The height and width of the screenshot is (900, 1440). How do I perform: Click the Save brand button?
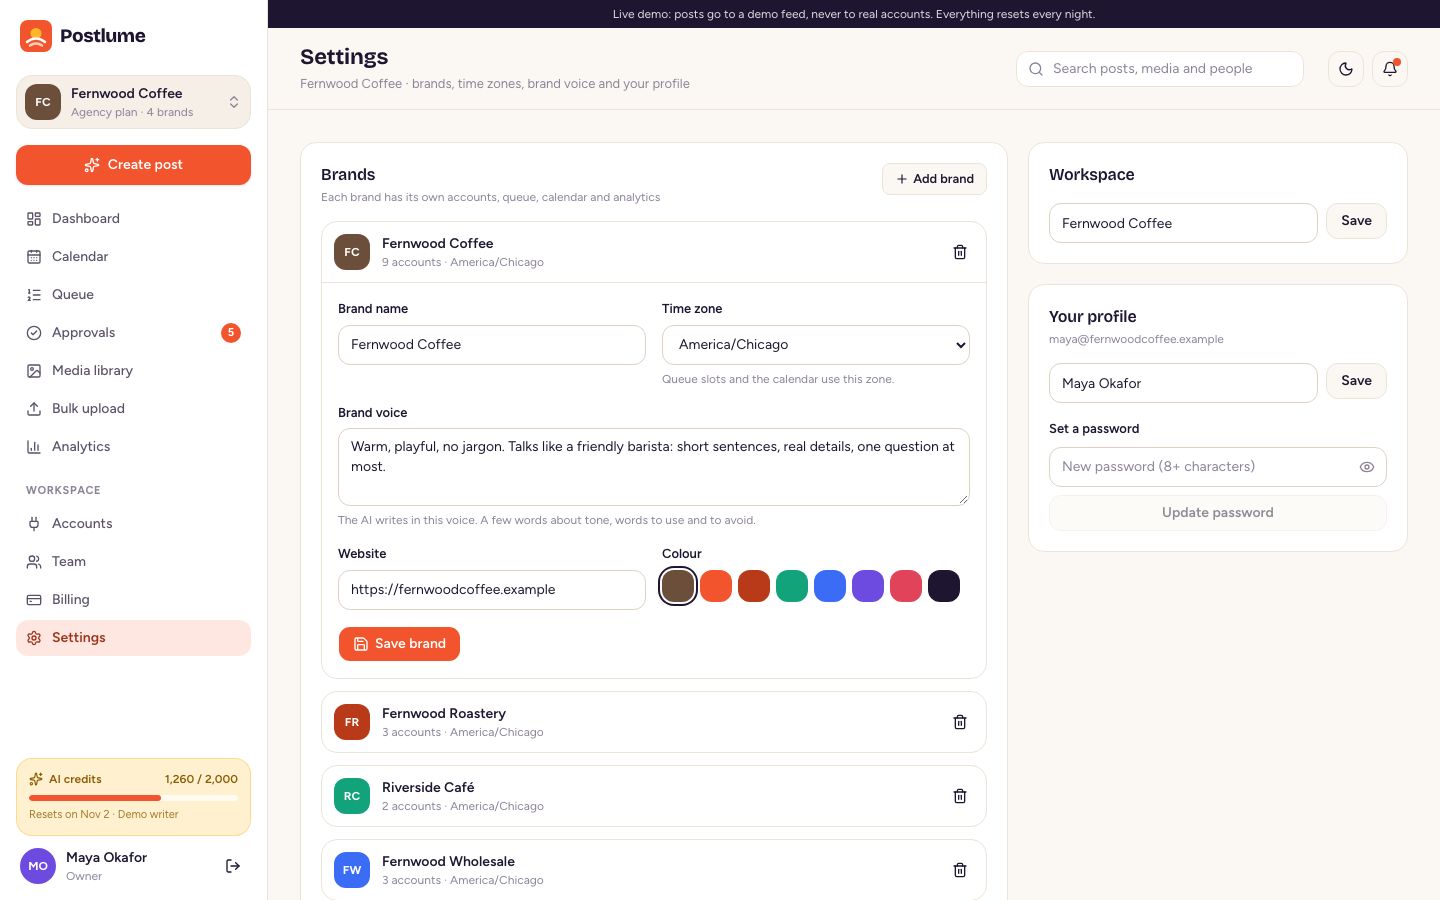point(399,644)
